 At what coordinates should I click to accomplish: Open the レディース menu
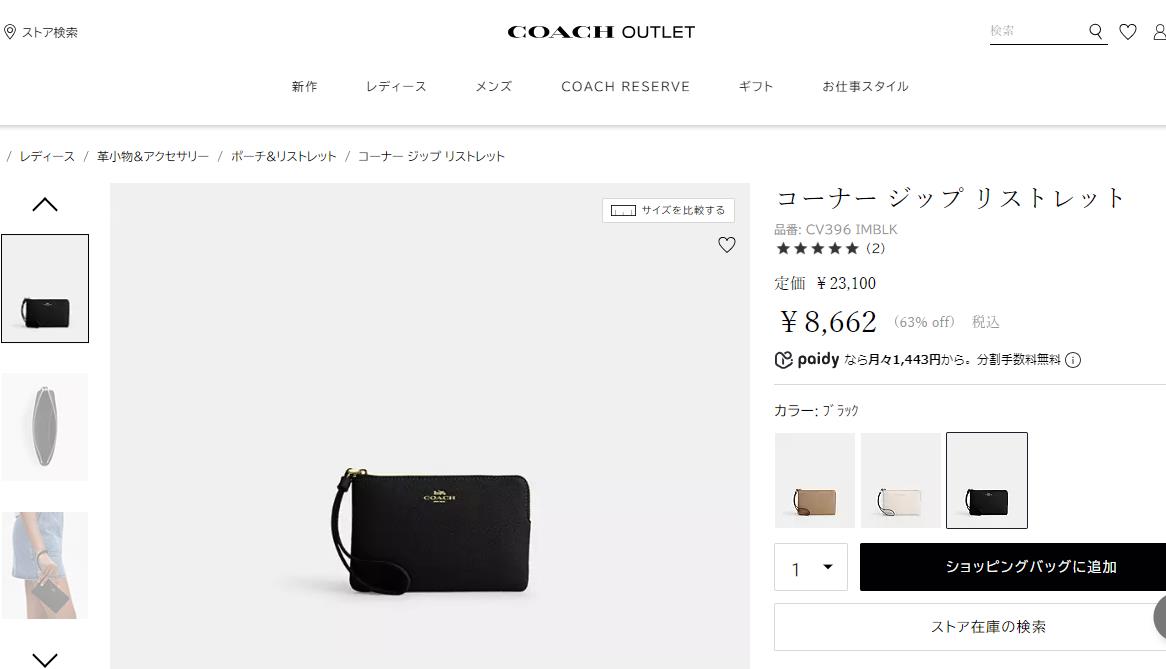pyautogui.click(x=396, y=86)
